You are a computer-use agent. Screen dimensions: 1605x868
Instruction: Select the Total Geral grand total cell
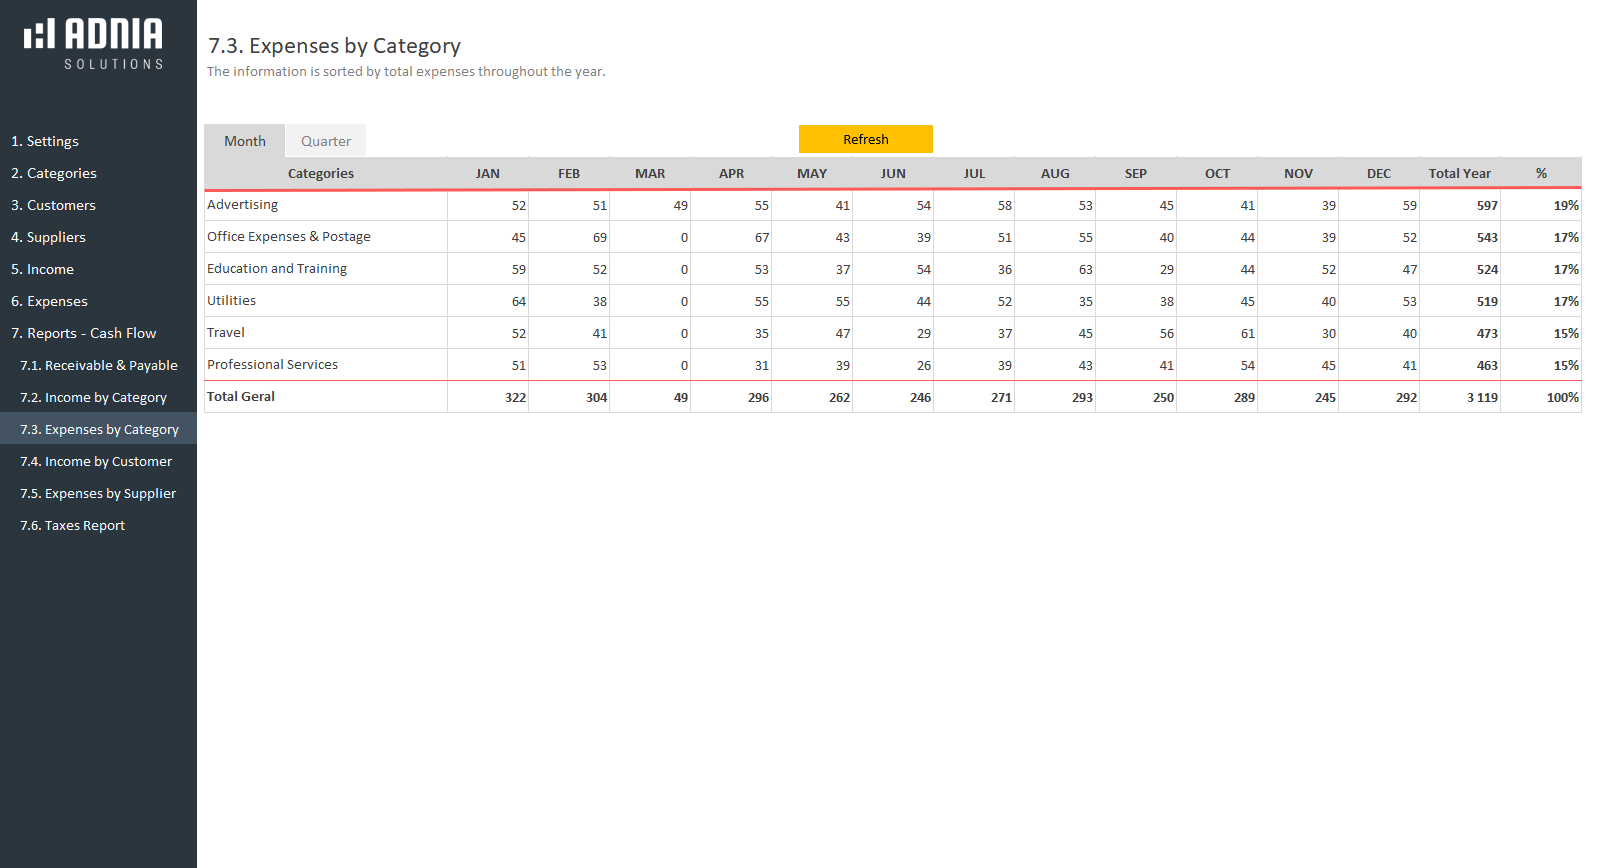(1482, 397)
